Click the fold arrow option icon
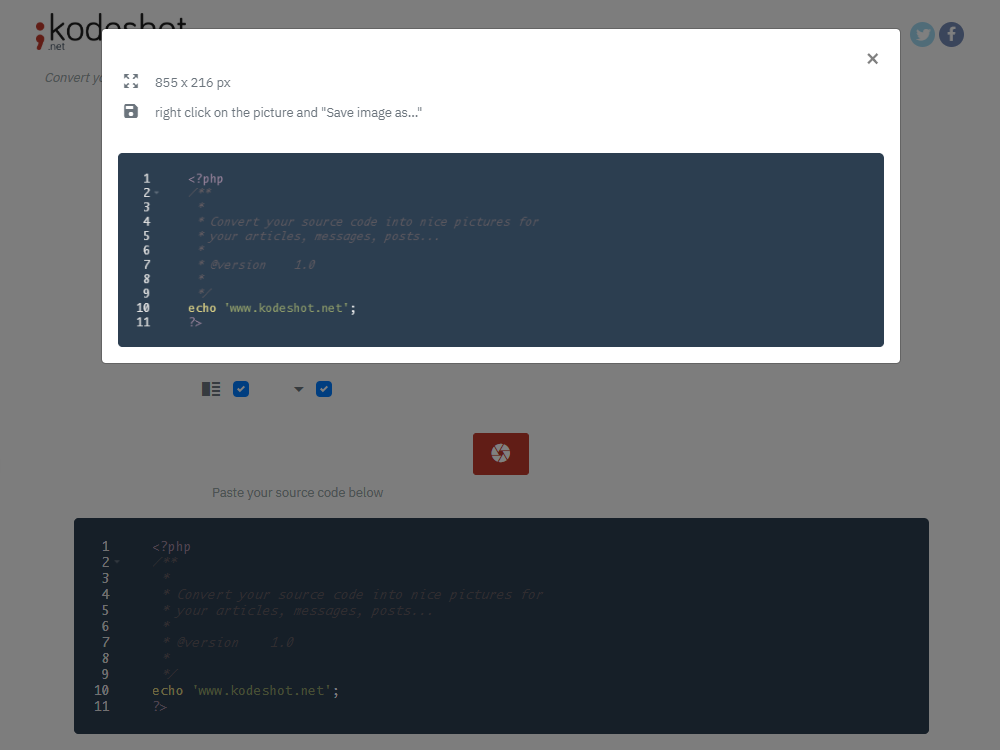Image resolution: width=1000 pixels, height=750 pixels. (x=298, y=389)
